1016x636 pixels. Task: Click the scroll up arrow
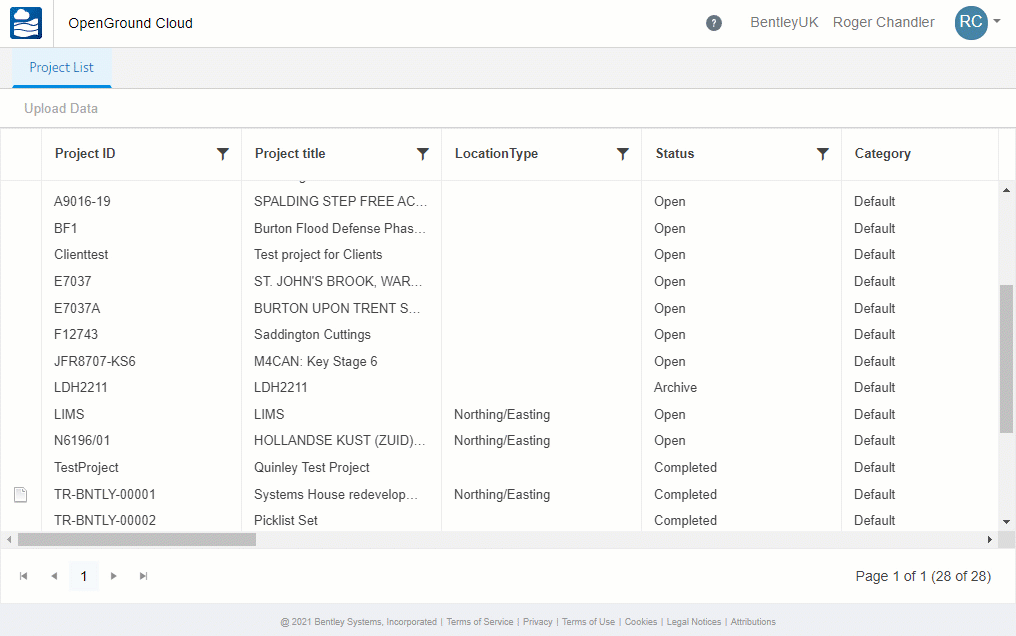[1006, 190]
